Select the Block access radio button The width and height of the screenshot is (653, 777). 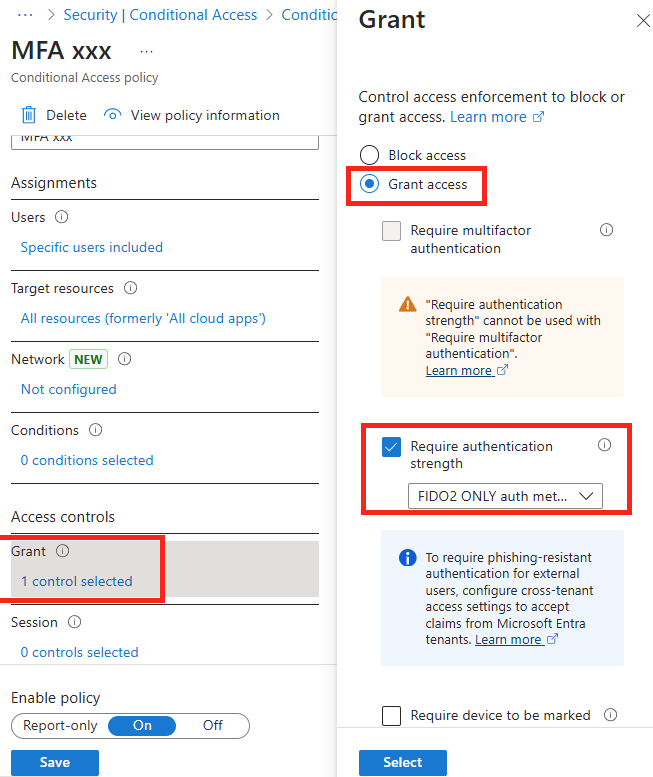[x=370, y=155]
